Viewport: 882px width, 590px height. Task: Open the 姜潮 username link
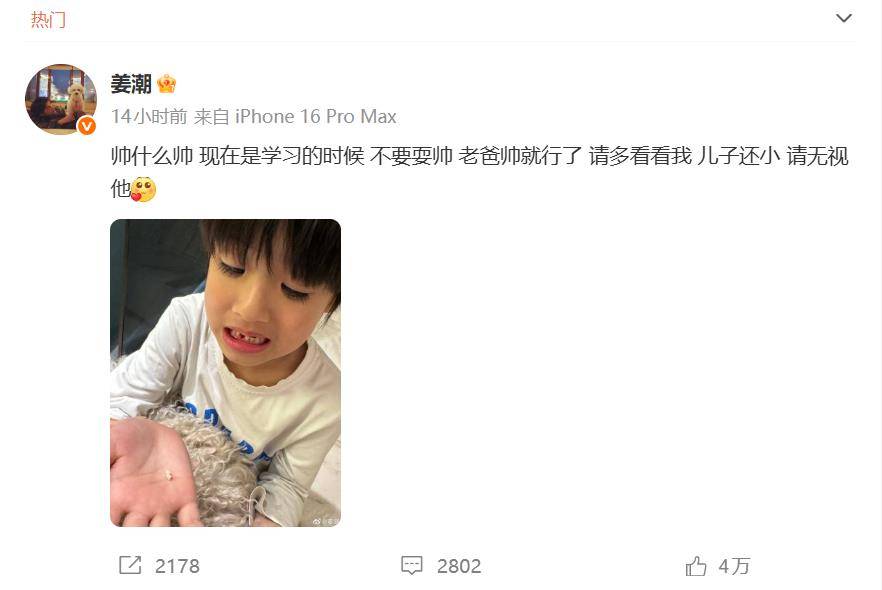tap(131, 84)
